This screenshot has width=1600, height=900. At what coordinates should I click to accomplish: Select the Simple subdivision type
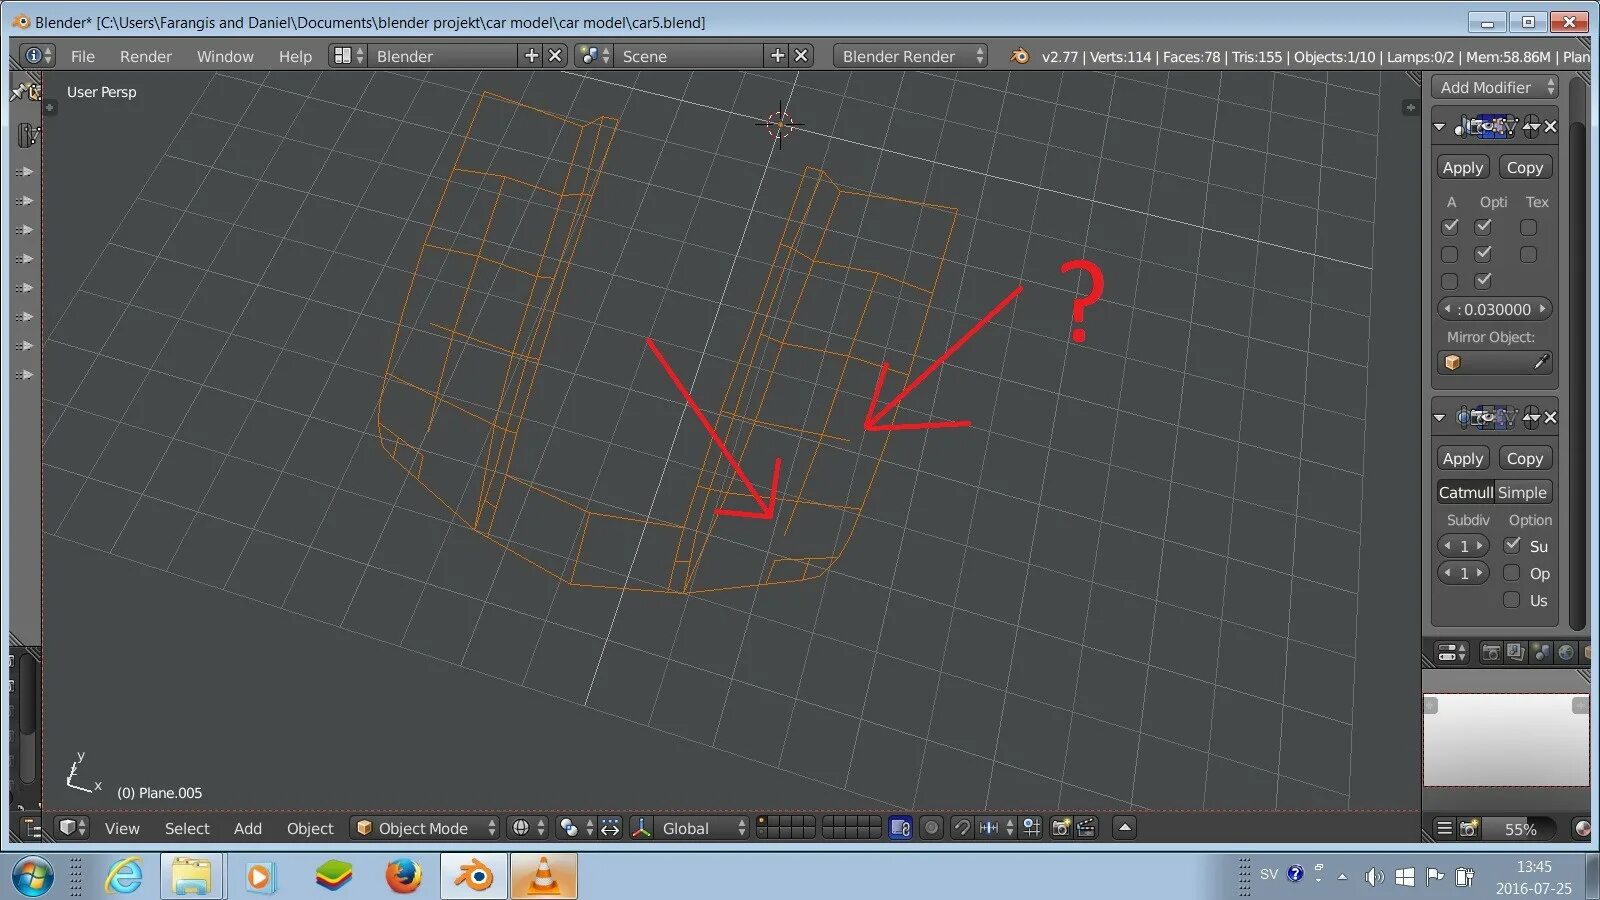(x=1523, y=492)
